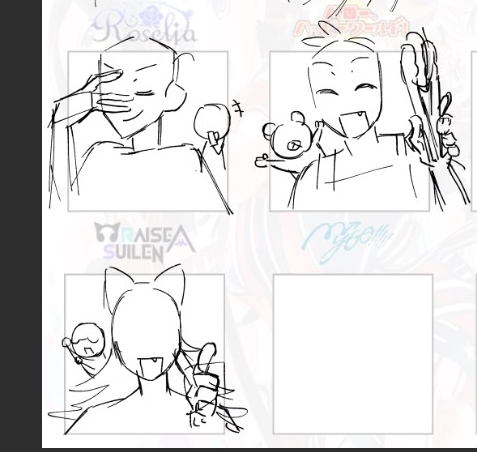Click the faded Roselia logo
This screenshot has height=452, width=477.
click(x=144, y=27)
